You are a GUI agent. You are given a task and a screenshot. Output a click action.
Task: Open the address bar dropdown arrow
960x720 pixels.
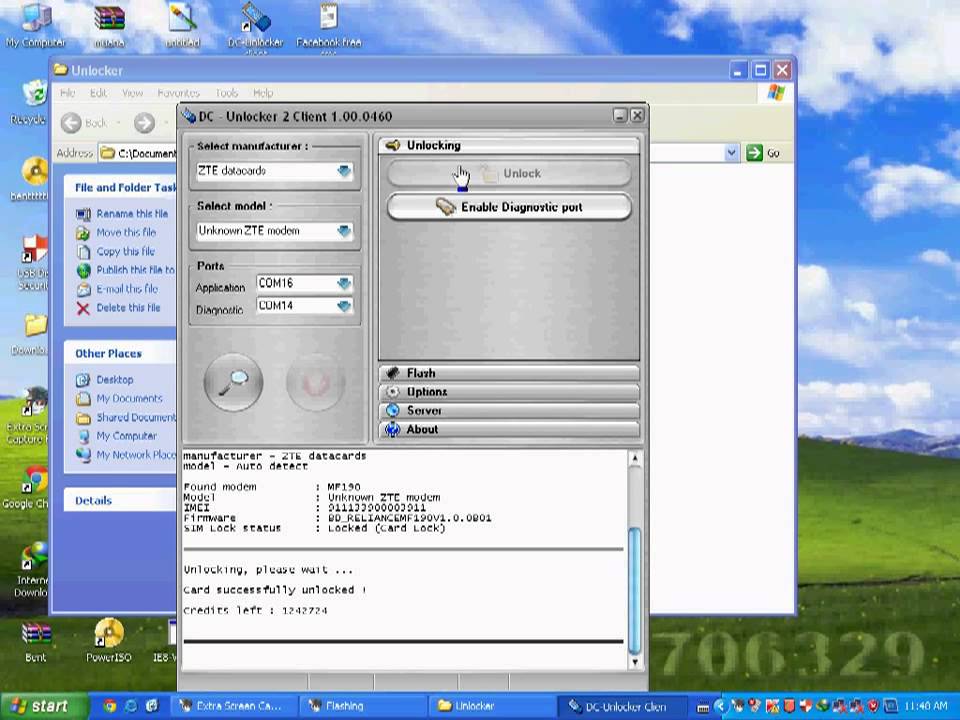731,153
